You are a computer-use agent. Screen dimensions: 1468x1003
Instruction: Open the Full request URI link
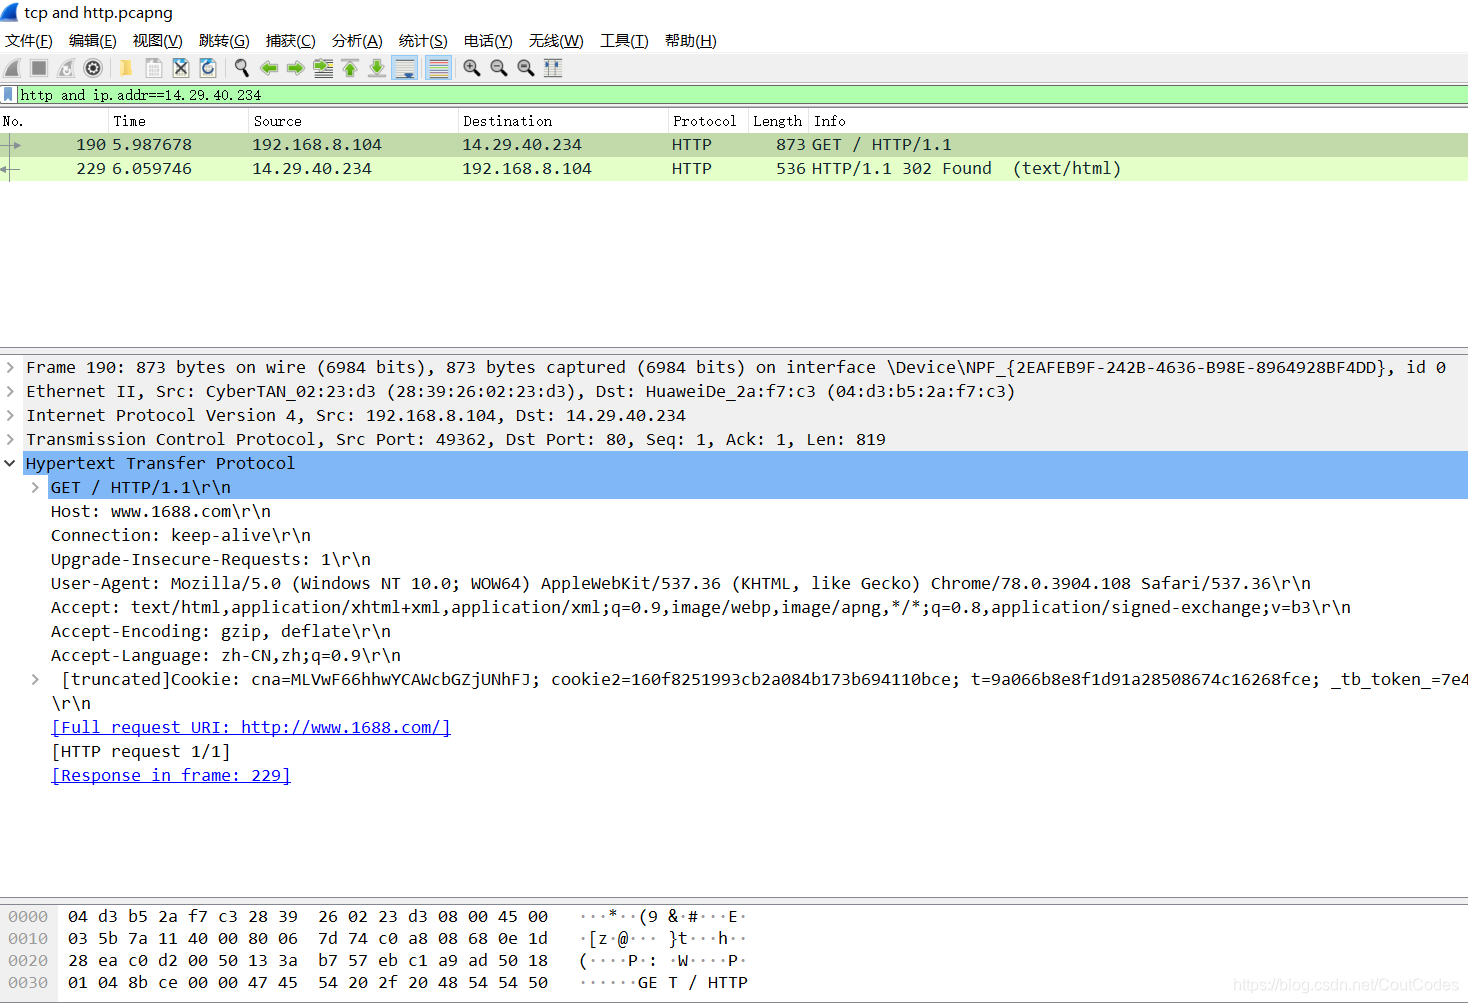[251, 728]
